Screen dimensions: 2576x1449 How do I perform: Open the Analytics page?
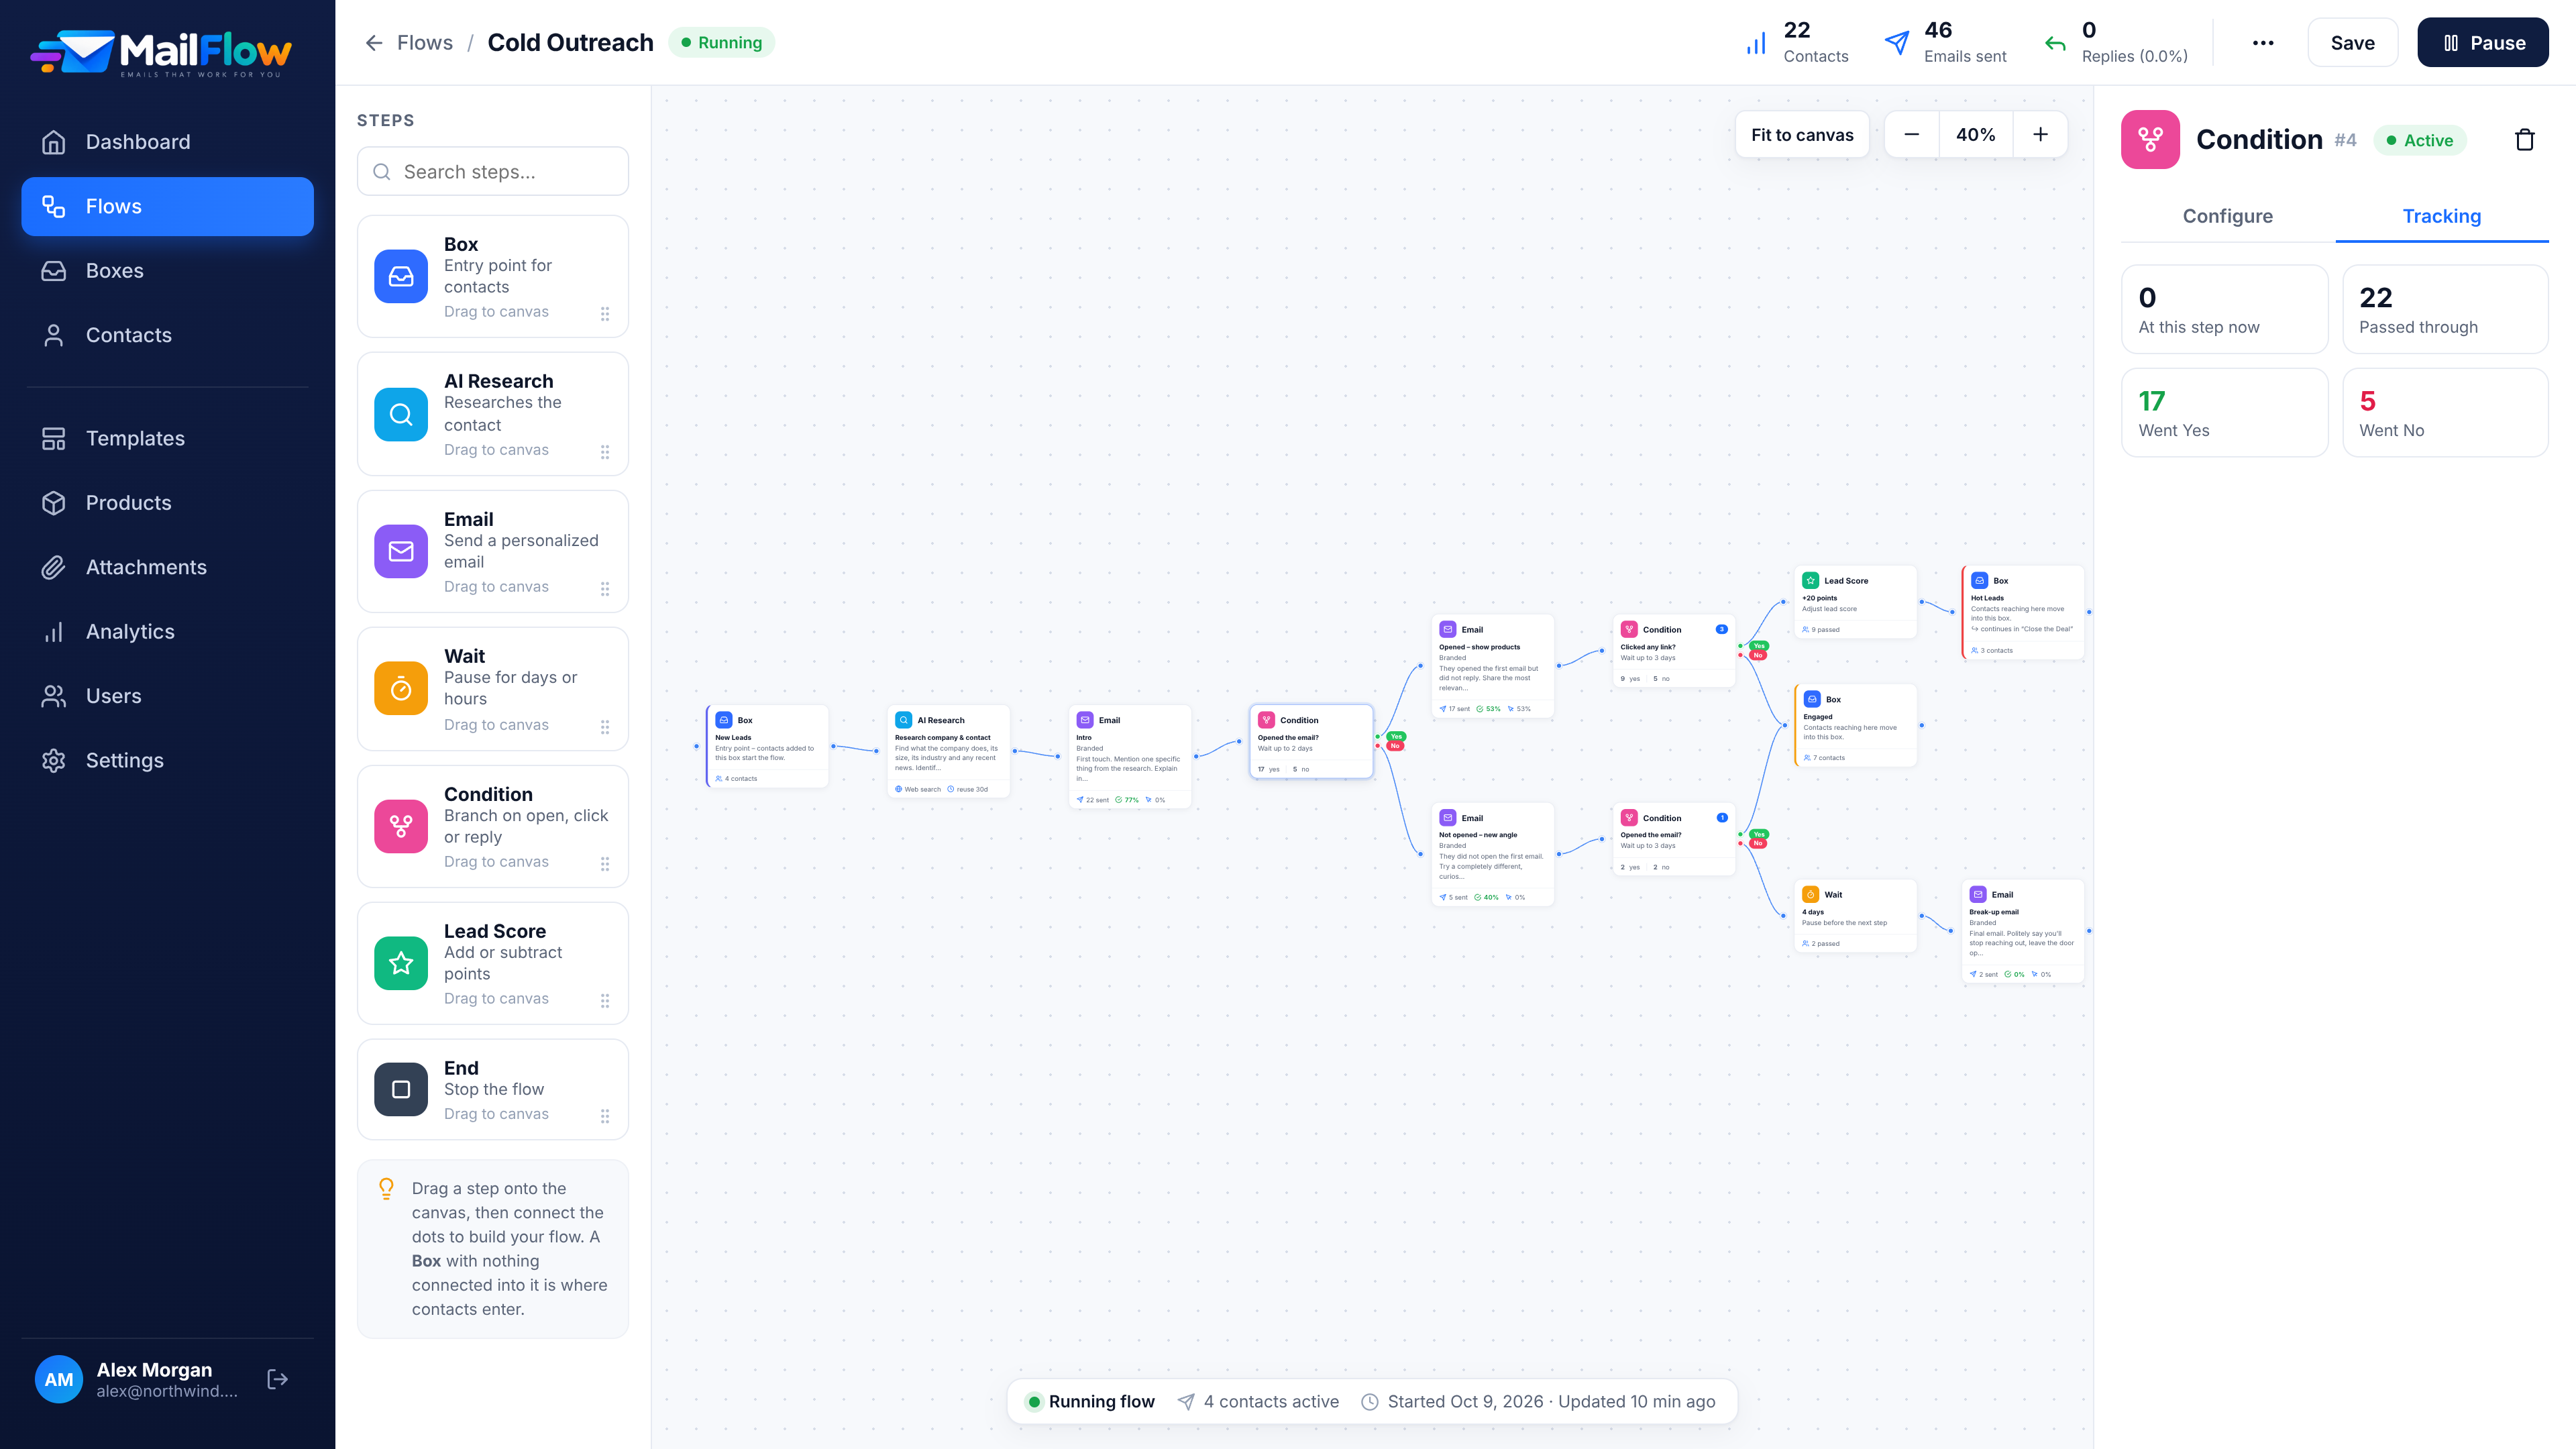pos(167,632)
